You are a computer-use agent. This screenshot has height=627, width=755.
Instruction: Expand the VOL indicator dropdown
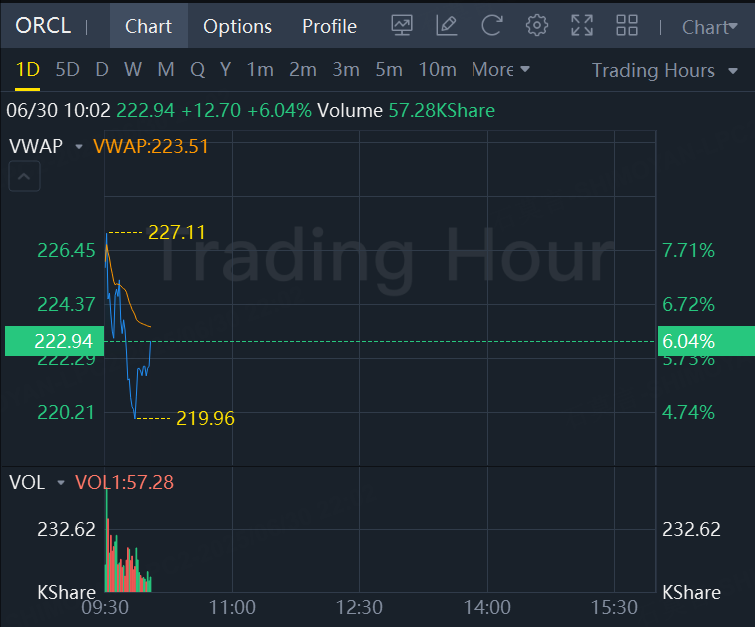coord(60,483)
